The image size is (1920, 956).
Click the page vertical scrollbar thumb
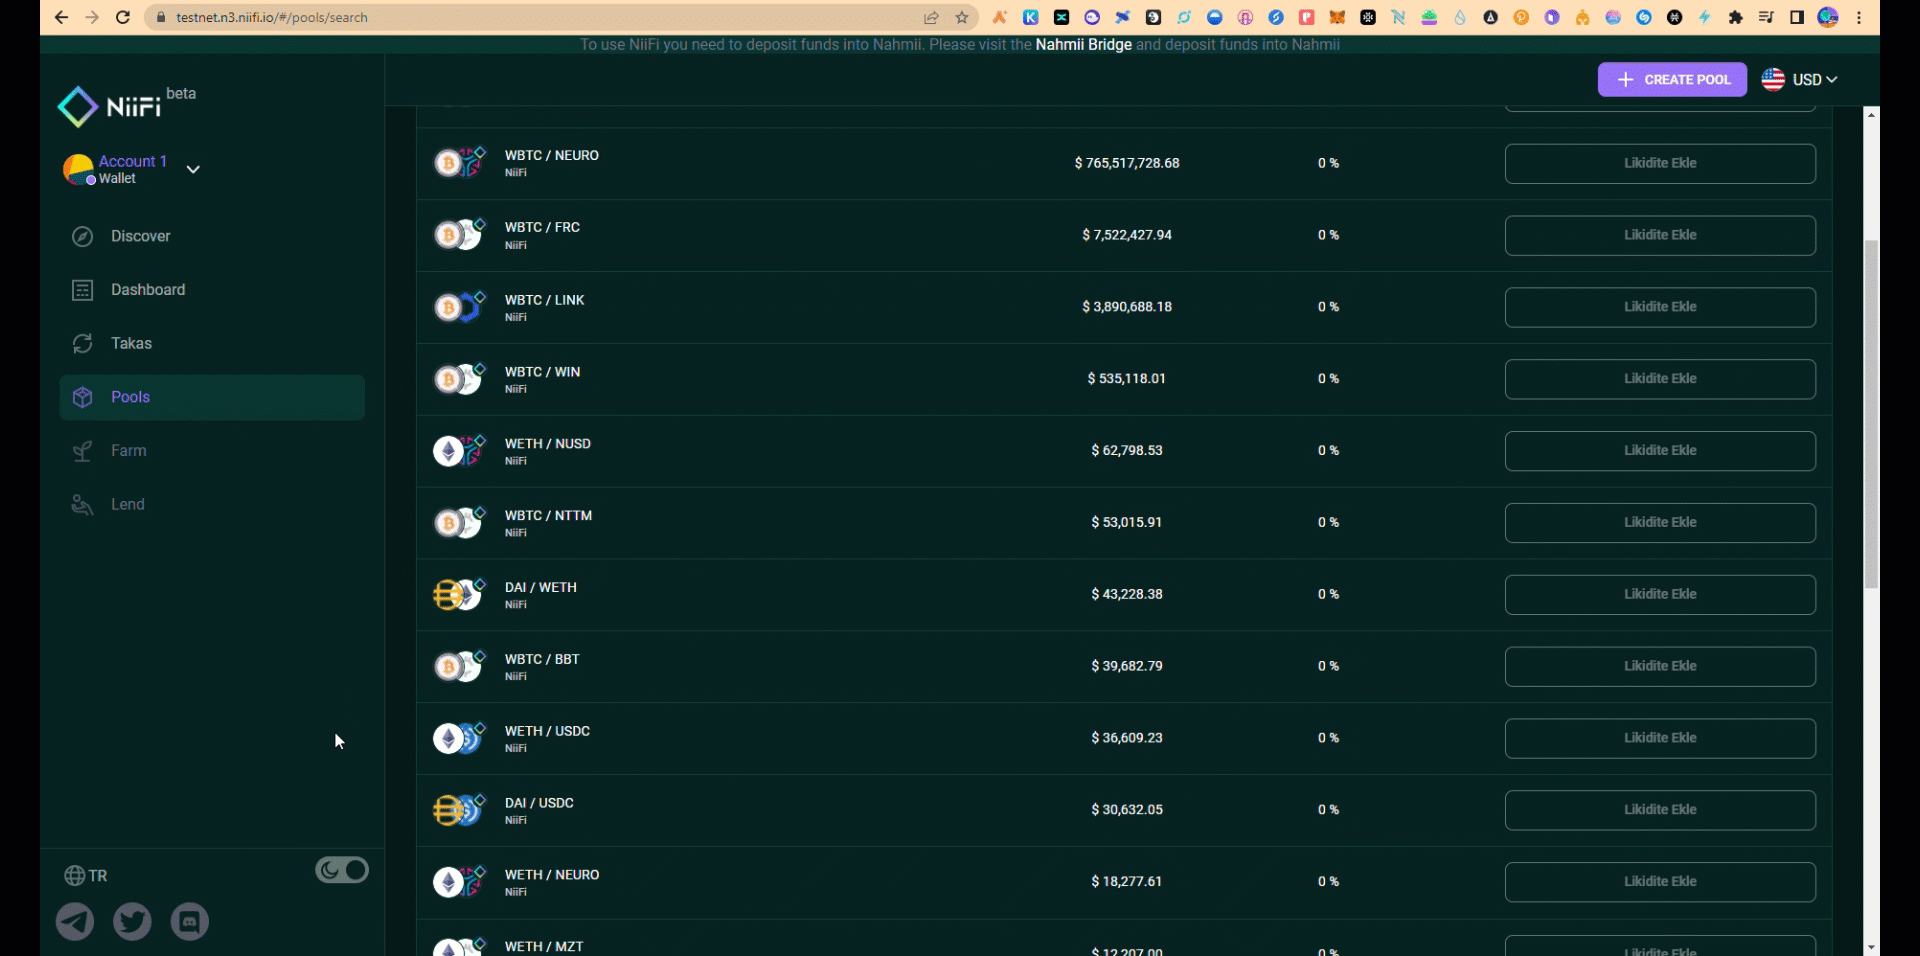tap(1871, 414)
